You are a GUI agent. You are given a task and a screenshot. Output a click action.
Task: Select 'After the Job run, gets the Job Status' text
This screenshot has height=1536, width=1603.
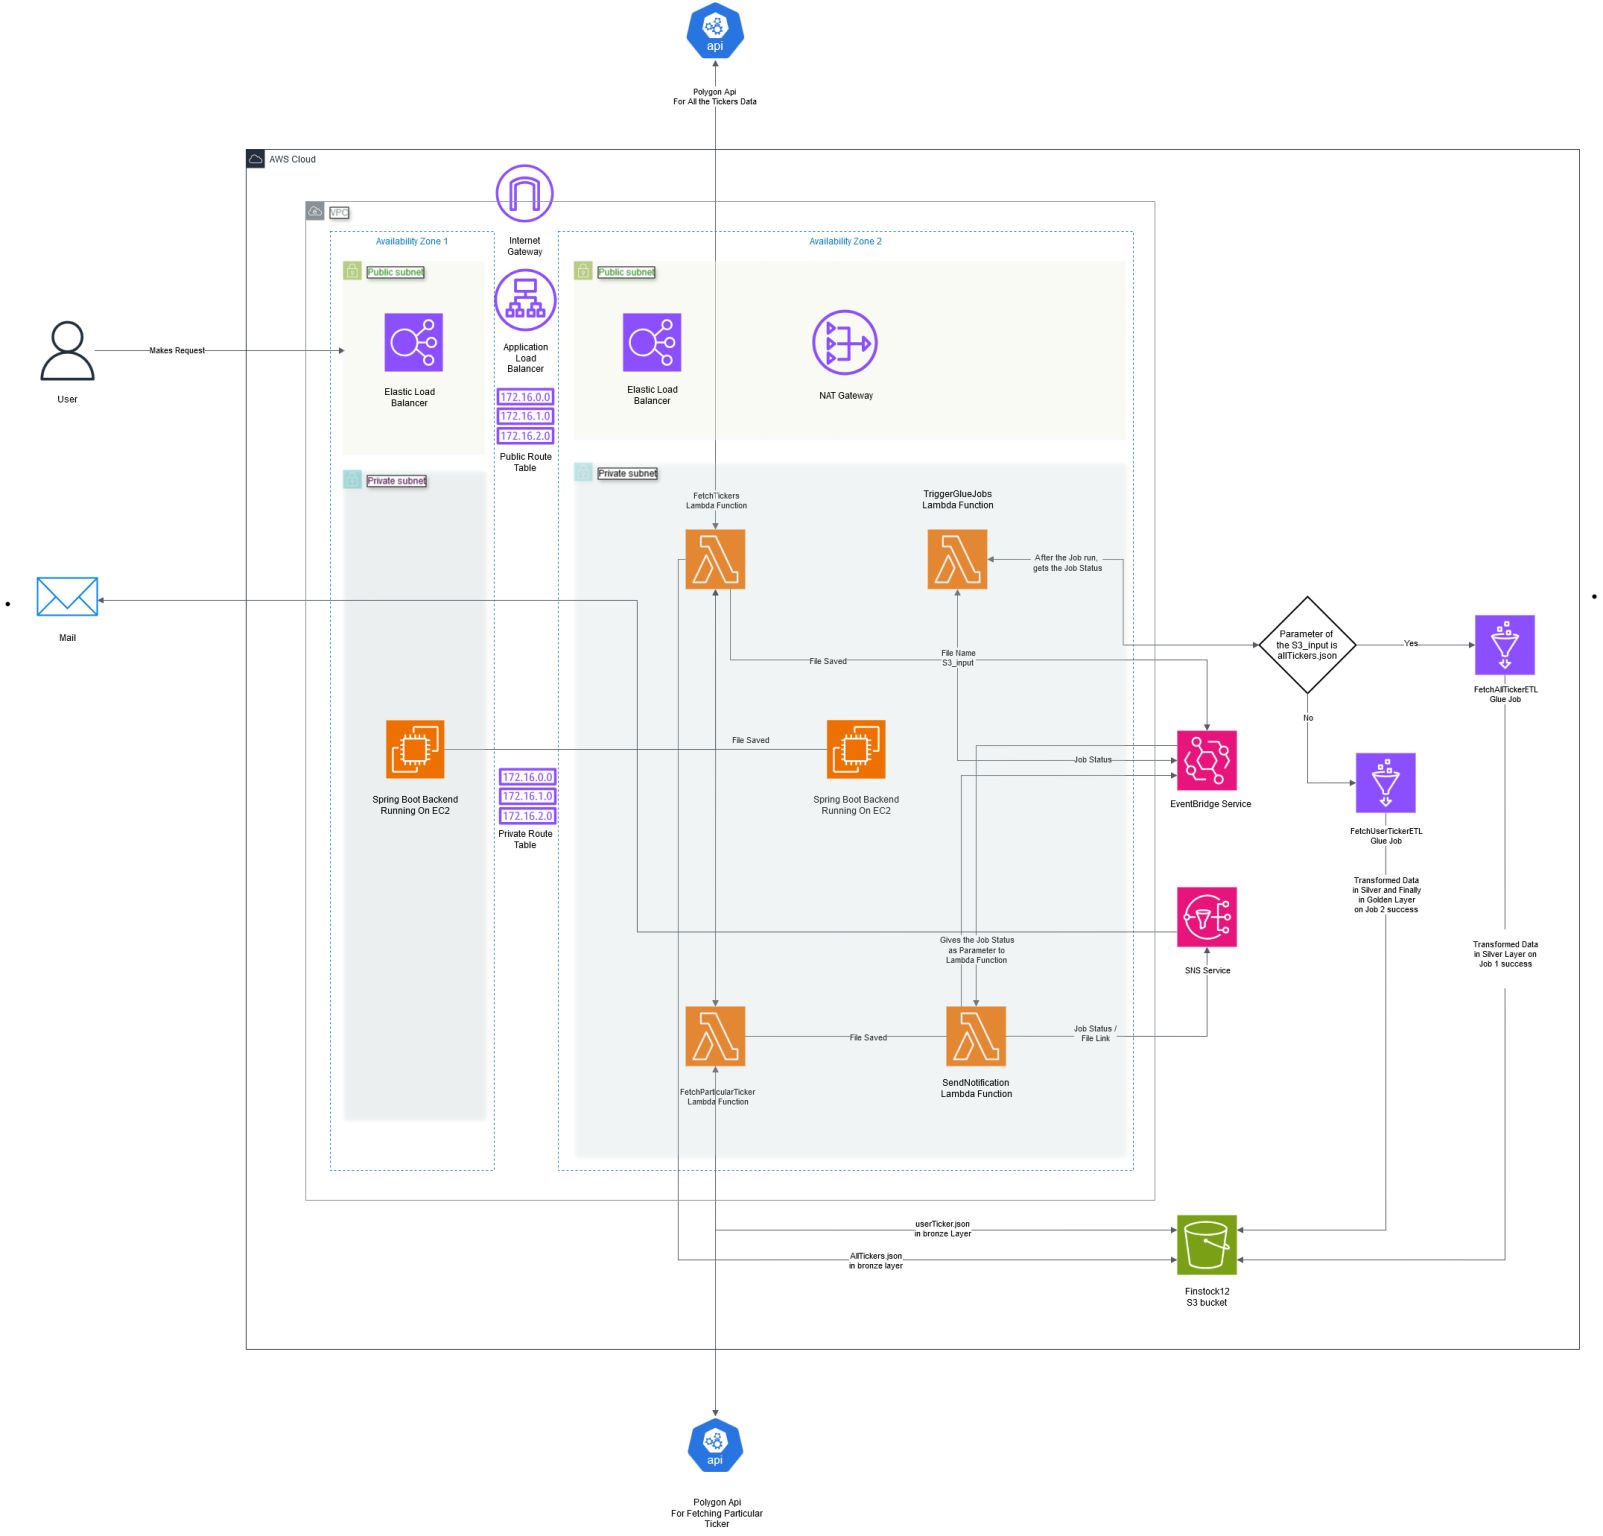coord(1067,563)
